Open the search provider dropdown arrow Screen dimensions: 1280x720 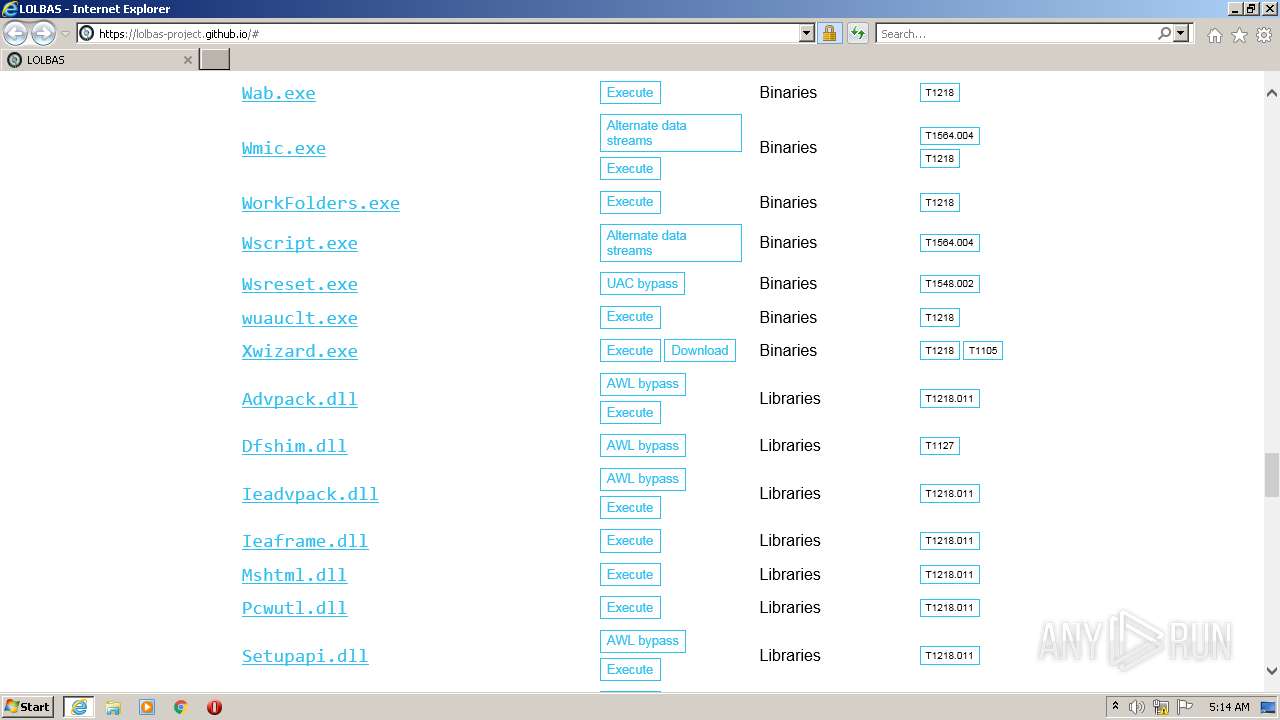coord(1181,33)
